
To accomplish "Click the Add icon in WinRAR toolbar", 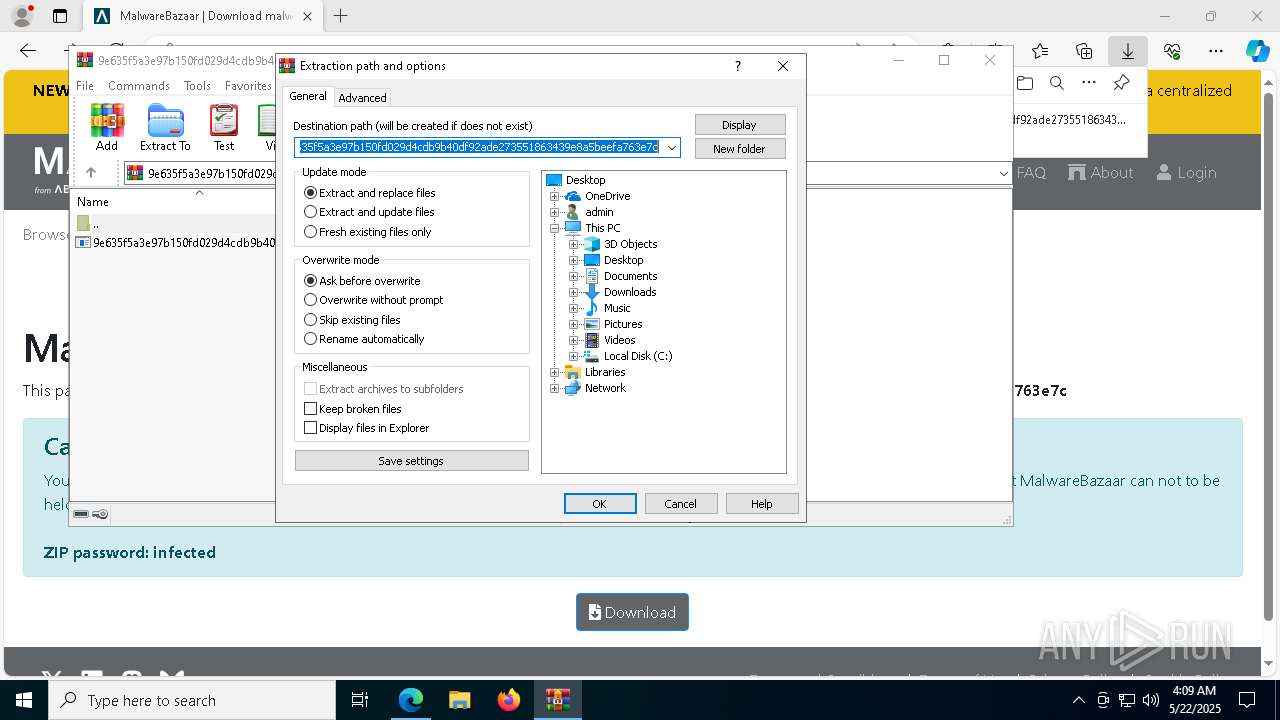I will (x=107, y=127).
